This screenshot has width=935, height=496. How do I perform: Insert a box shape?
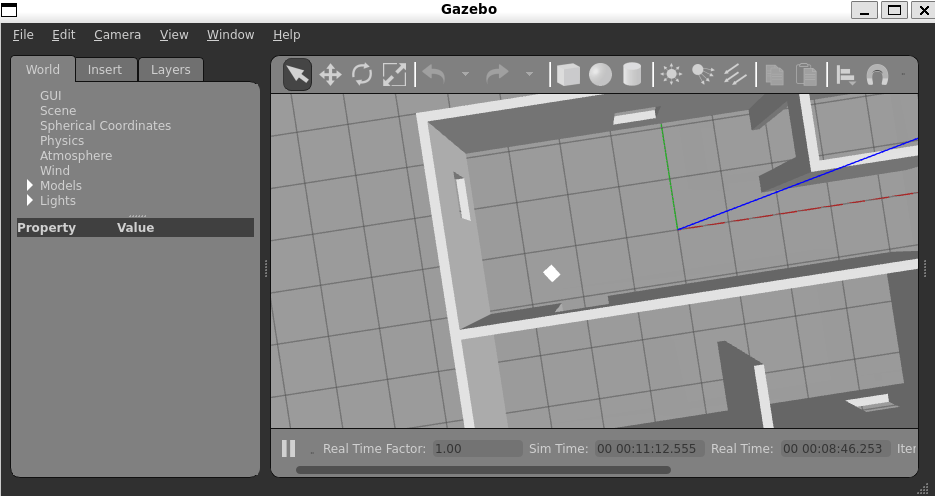568,75
